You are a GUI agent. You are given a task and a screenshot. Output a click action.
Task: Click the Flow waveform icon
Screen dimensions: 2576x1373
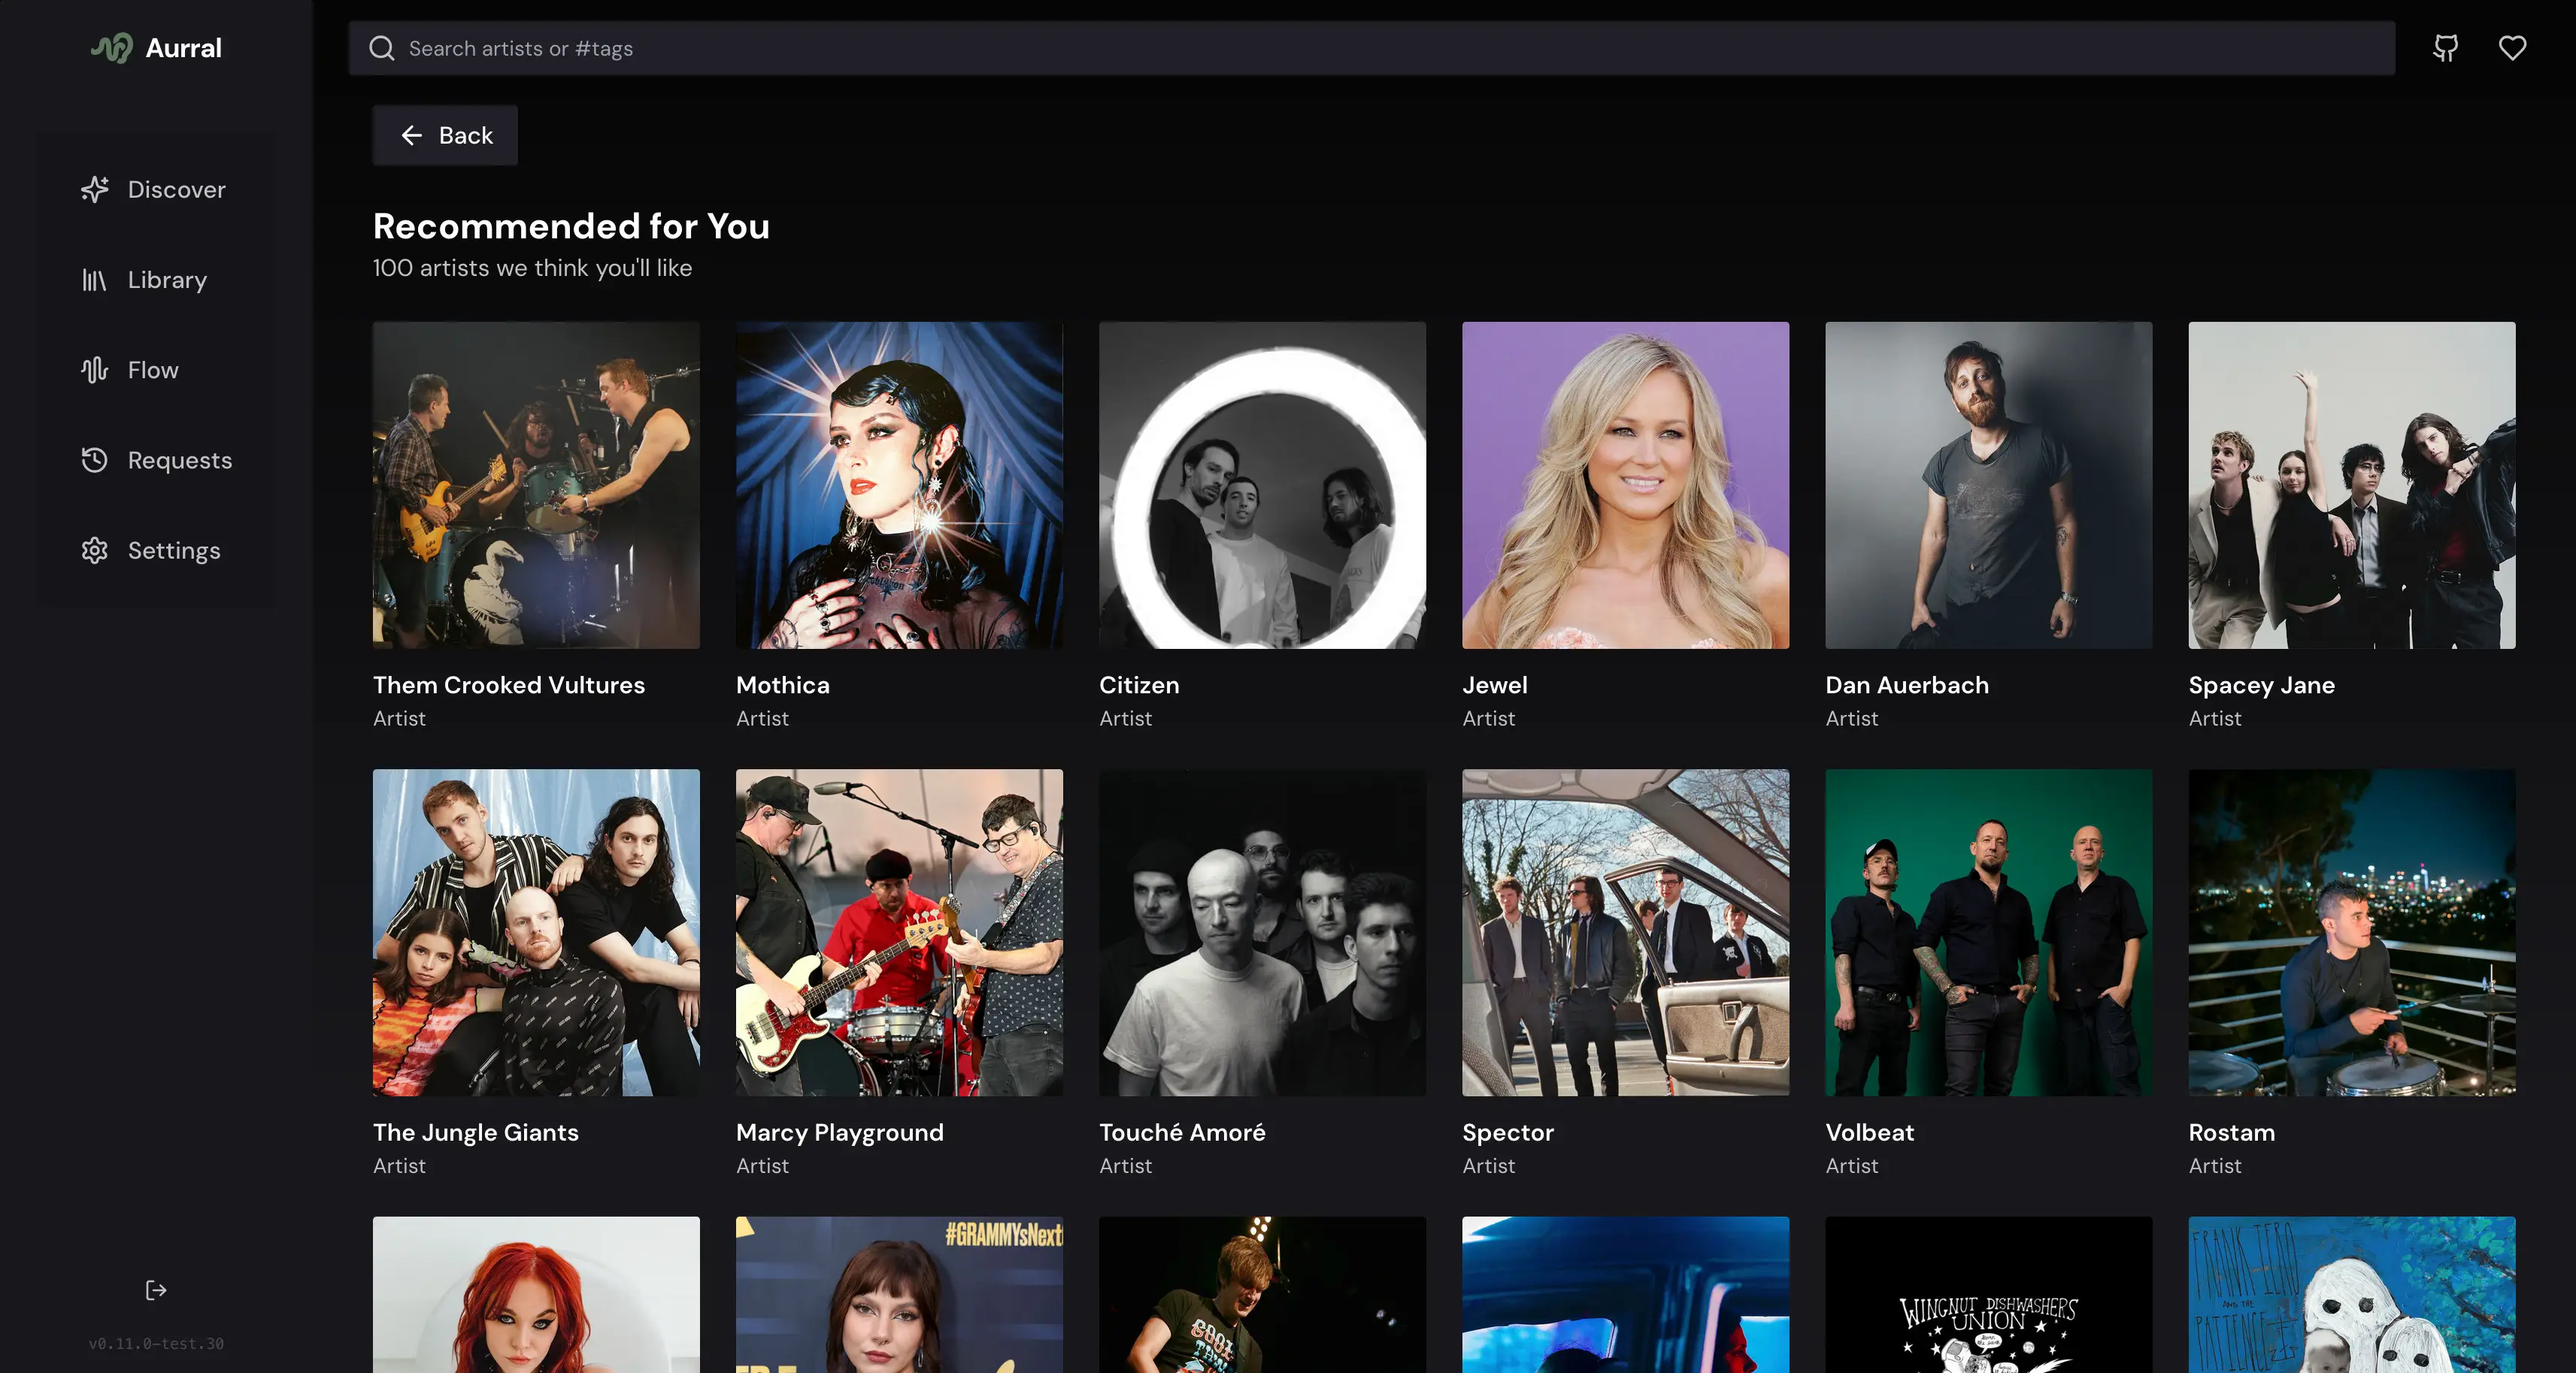95,370
